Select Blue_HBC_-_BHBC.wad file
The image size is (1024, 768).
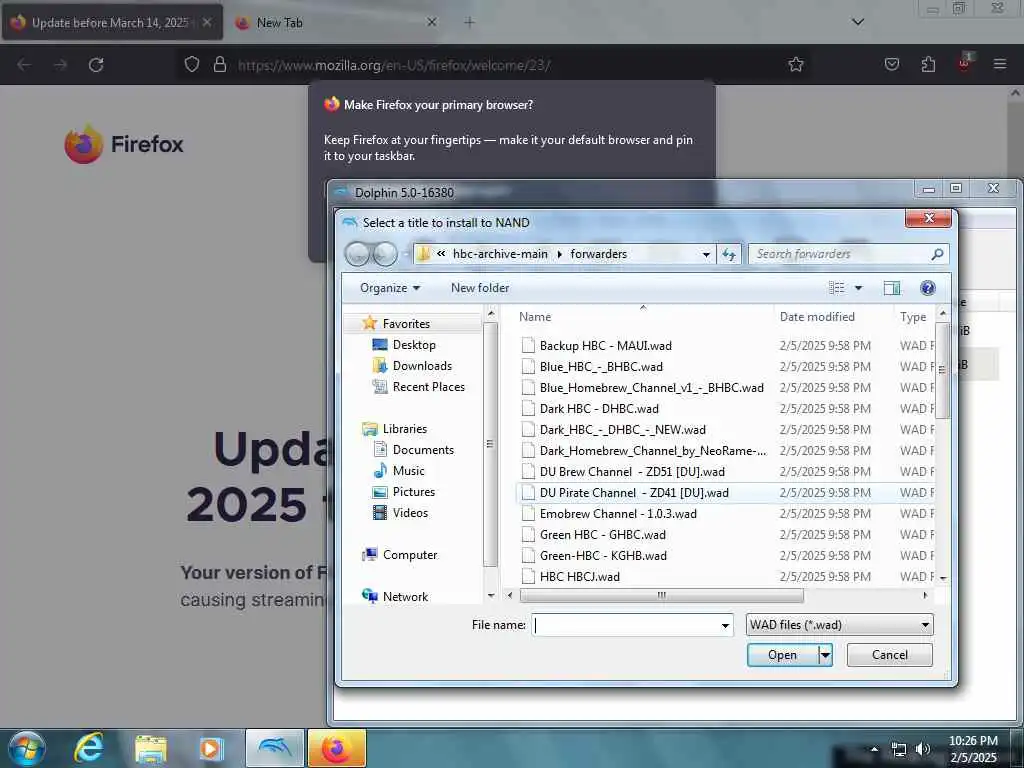coord(601,366)
